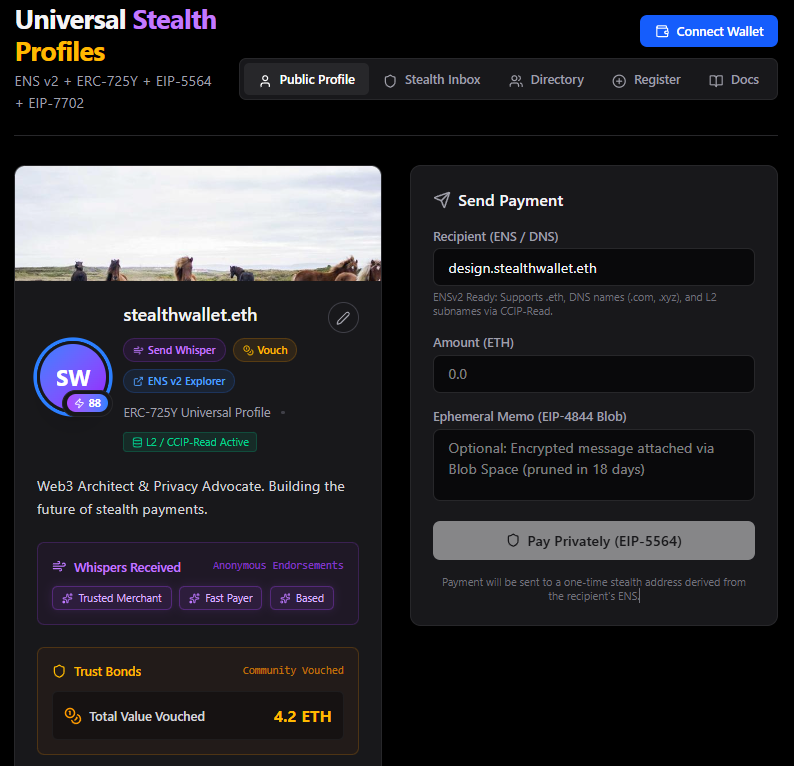
Task: Click the SW profile avatar
Action: [x=73, y=377]
